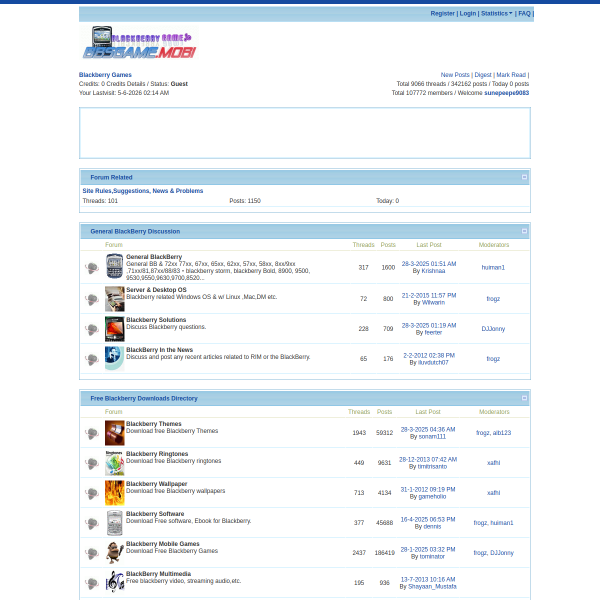Collapse the Free Blackberry Downloads Directory section
Screen dimensions: 600x600
[x=524, y=398]
